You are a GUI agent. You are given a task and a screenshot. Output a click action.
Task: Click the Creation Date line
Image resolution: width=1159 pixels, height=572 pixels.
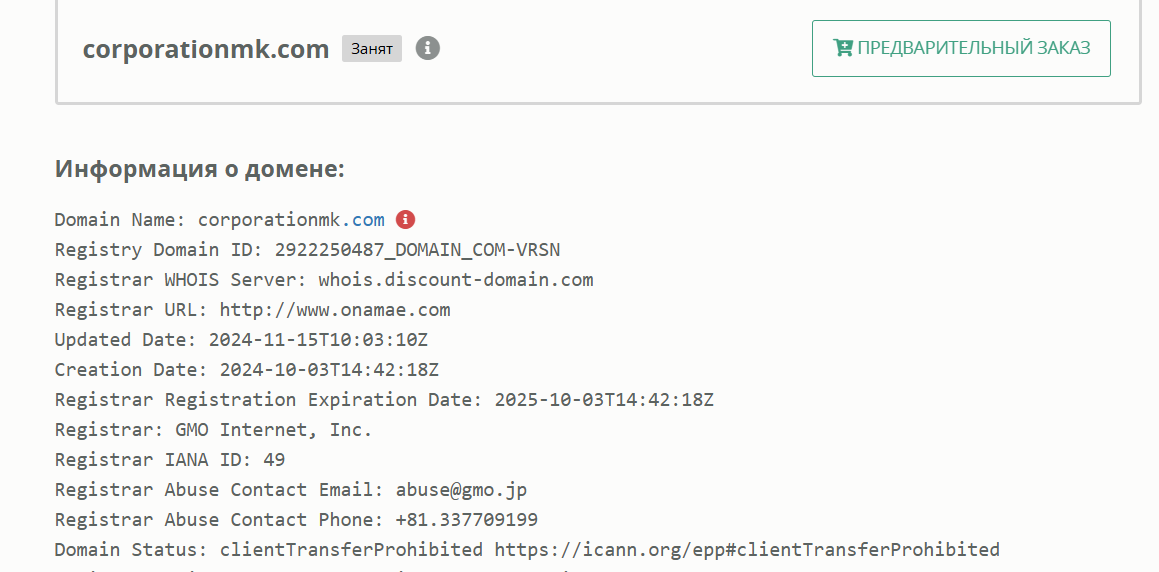(x=247, y=370)
